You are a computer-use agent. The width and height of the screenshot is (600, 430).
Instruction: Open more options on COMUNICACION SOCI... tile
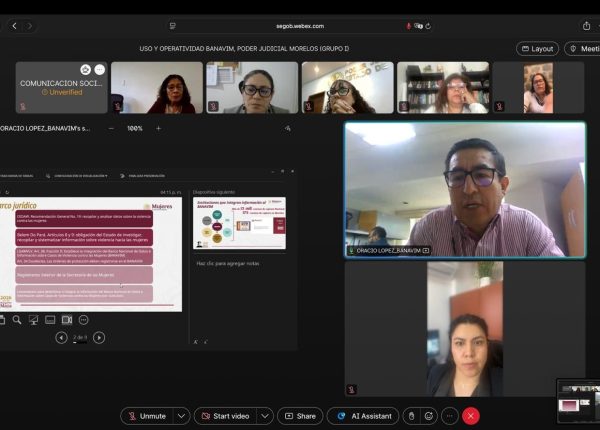click(99, 70)
